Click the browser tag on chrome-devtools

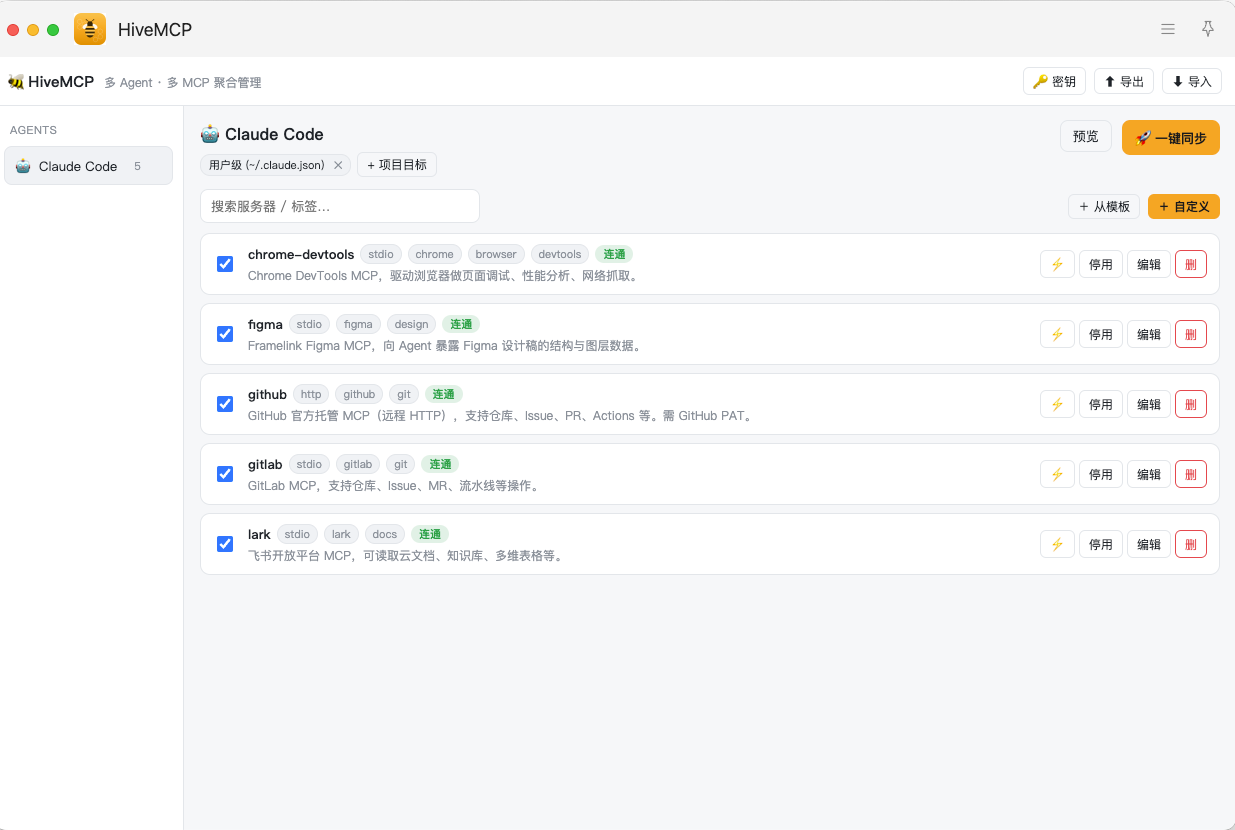(496, 254)
